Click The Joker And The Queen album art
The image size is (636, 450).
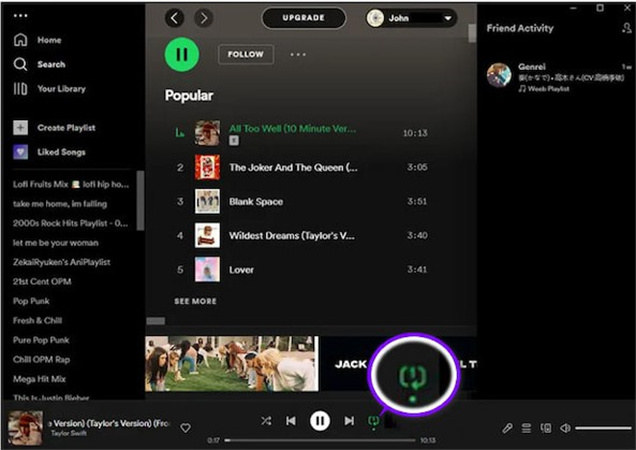pos(207,167)
